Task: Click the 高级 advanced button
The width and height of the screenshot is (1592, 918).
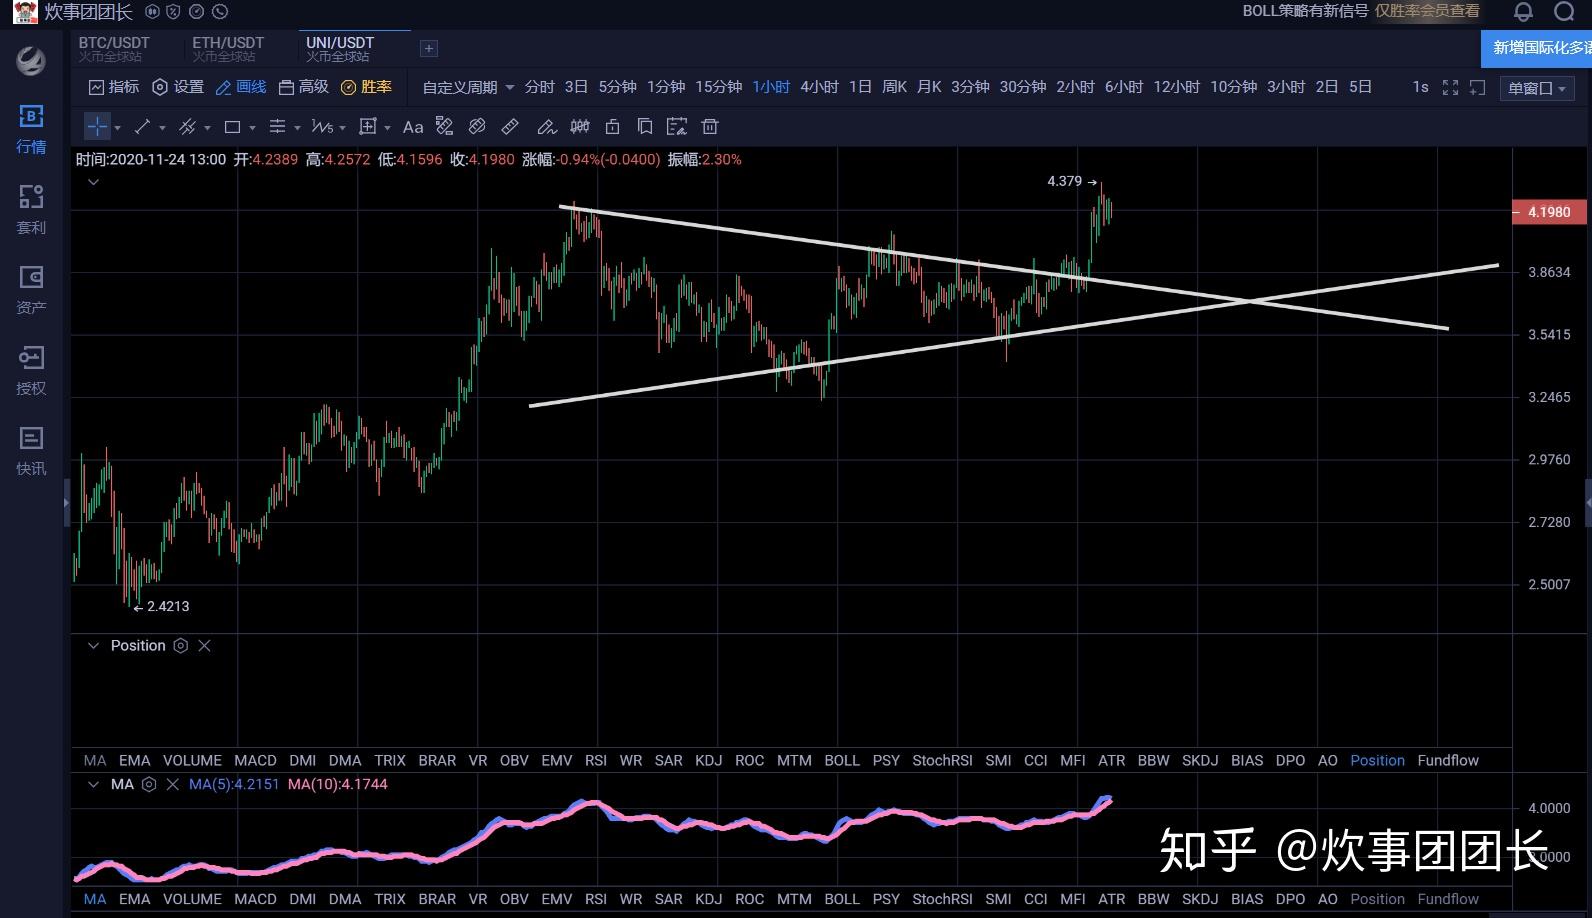Action: coord(304,87)
